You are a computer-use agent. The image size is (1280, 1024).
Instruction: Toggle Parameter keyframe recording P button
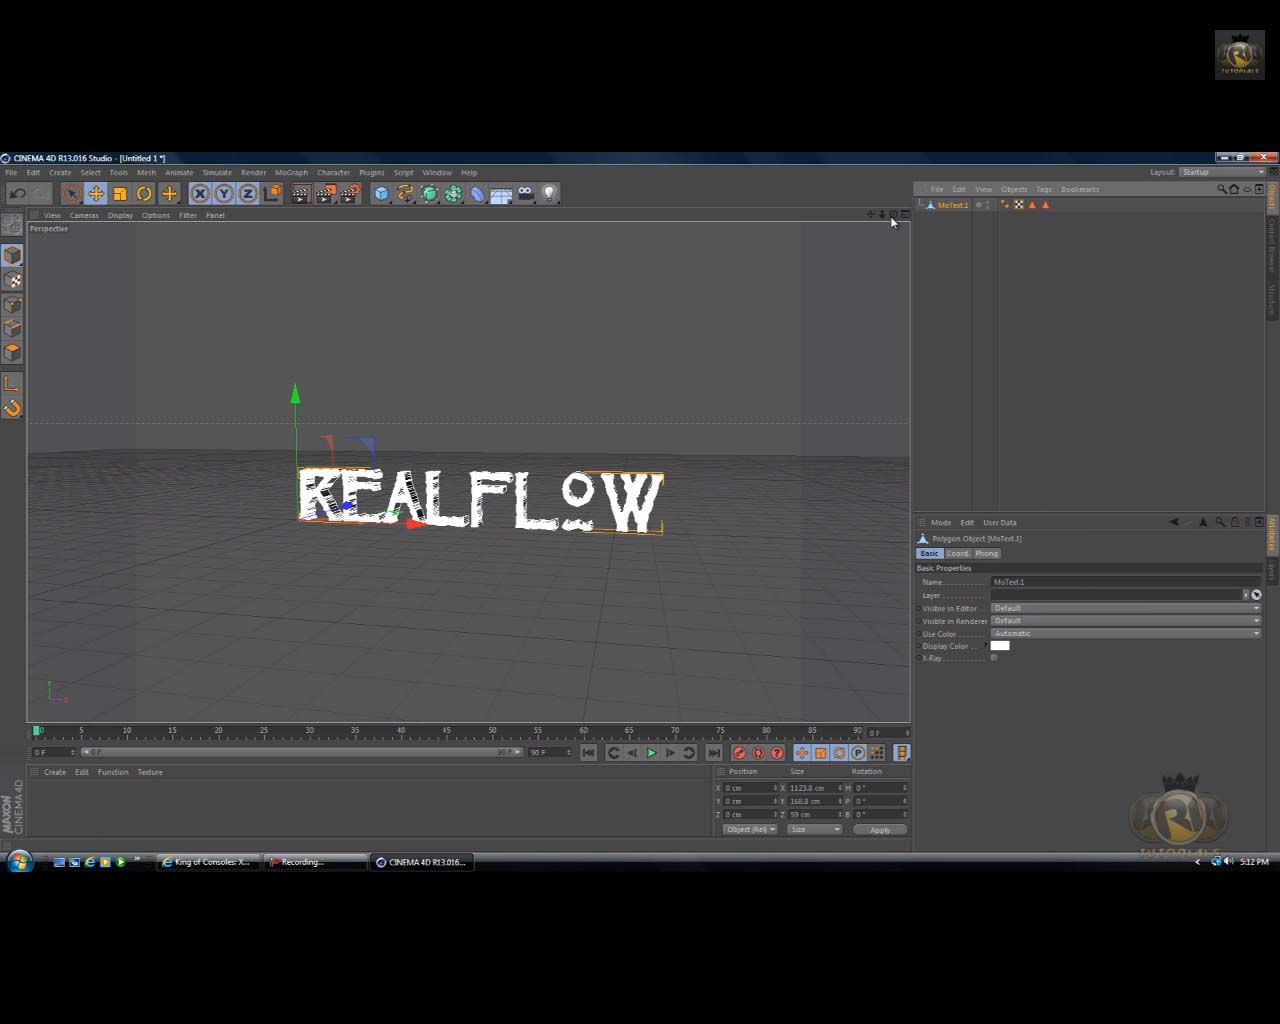point(858,753)
